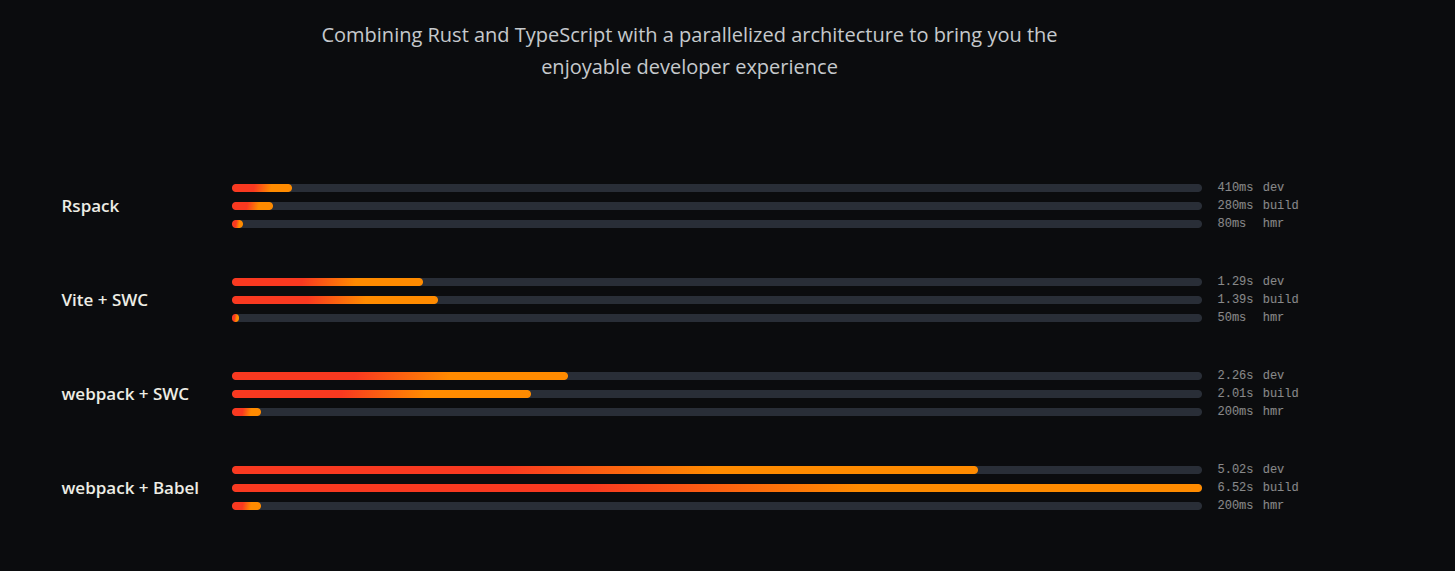This screenshot has width=1455, height=571.
Task: Select the webpack + SWC label
Action: [125, 394]
